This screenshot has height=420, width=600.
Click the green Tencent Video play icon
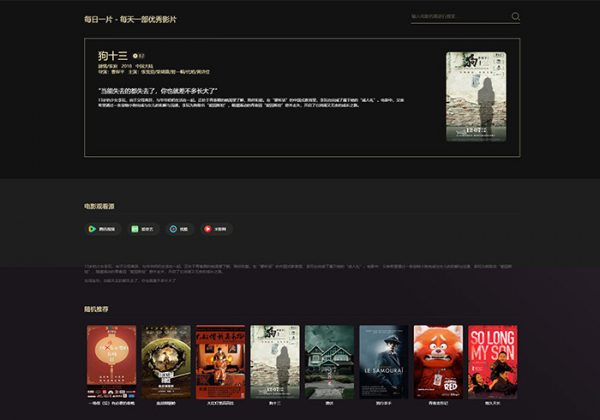tap(92, 229)
